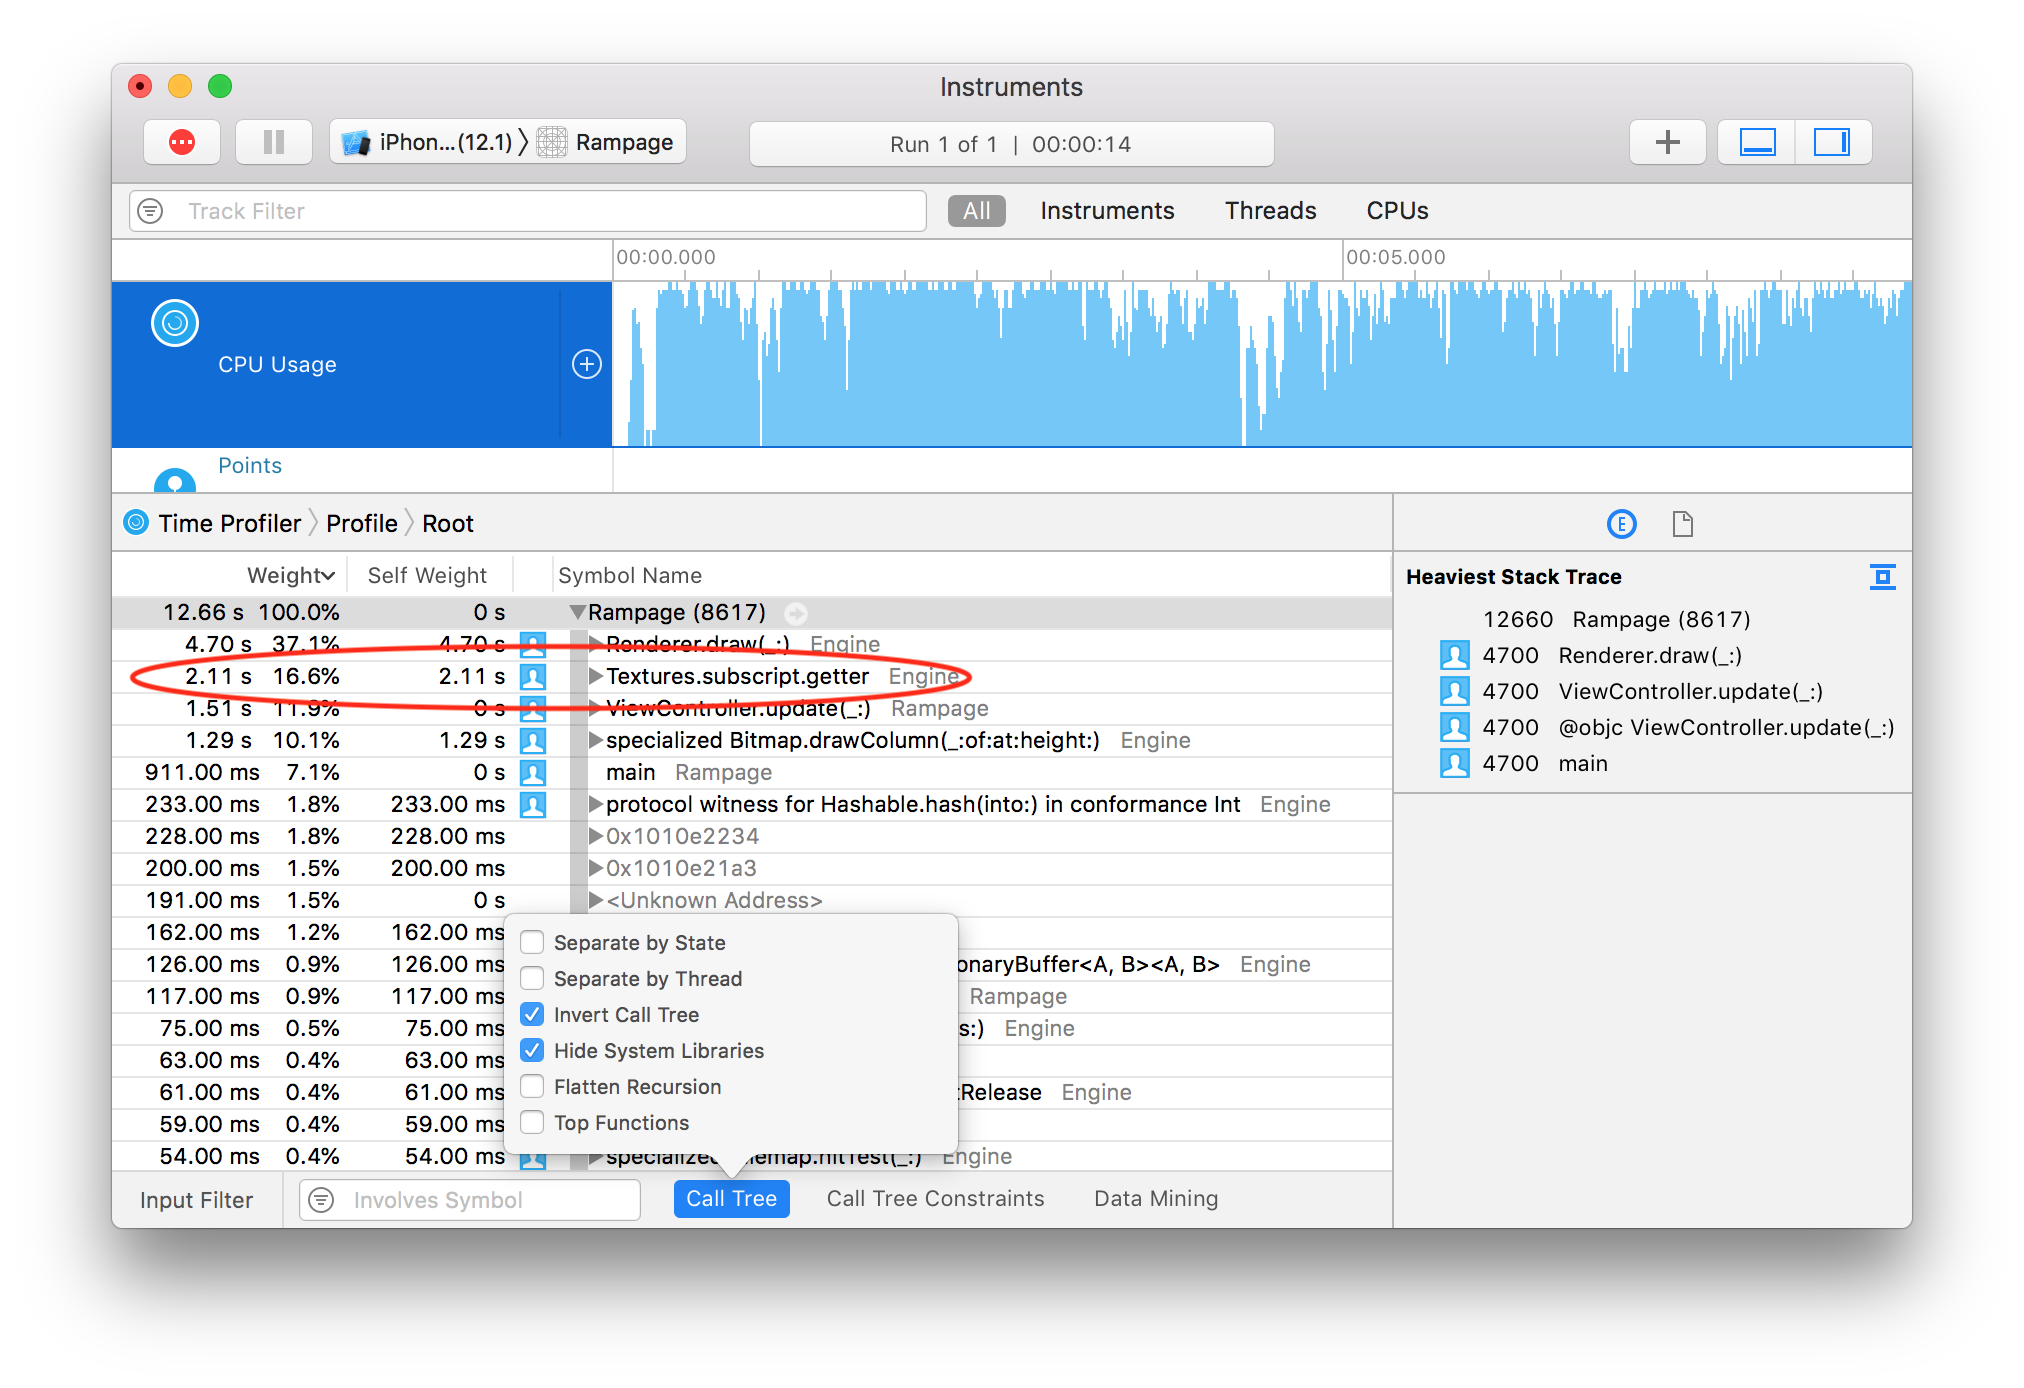Stop the recording with the red record button

click(182, 143)
